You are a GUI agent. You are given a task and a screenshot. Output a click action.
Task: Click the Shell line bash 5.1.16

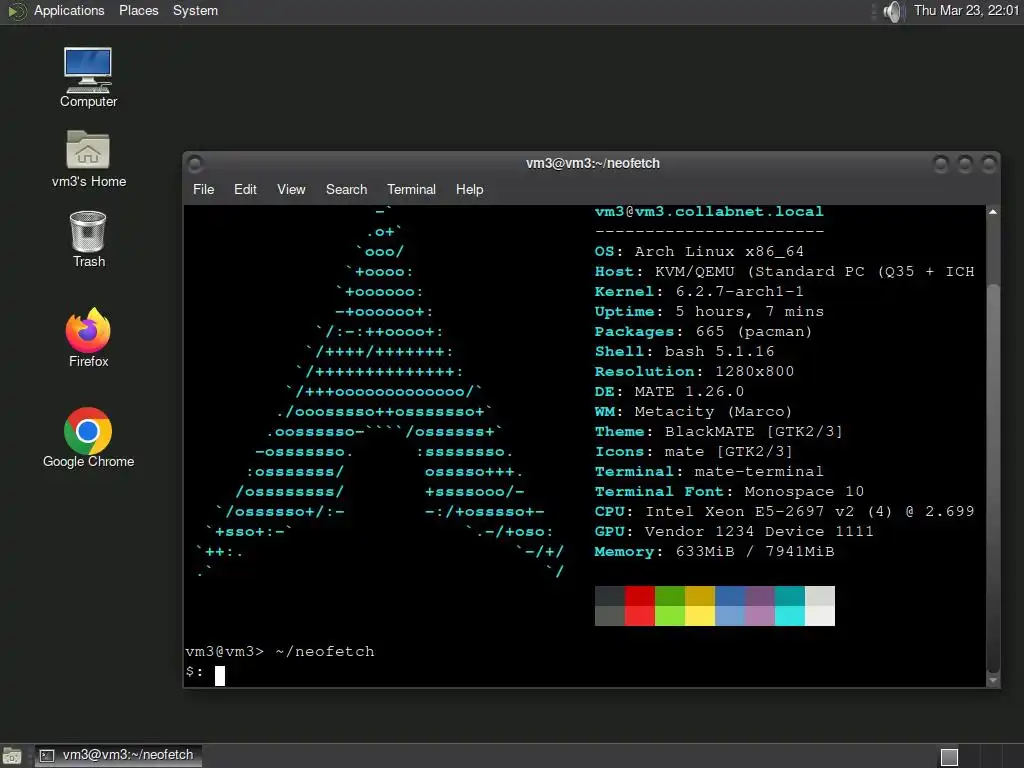point(684,351)
